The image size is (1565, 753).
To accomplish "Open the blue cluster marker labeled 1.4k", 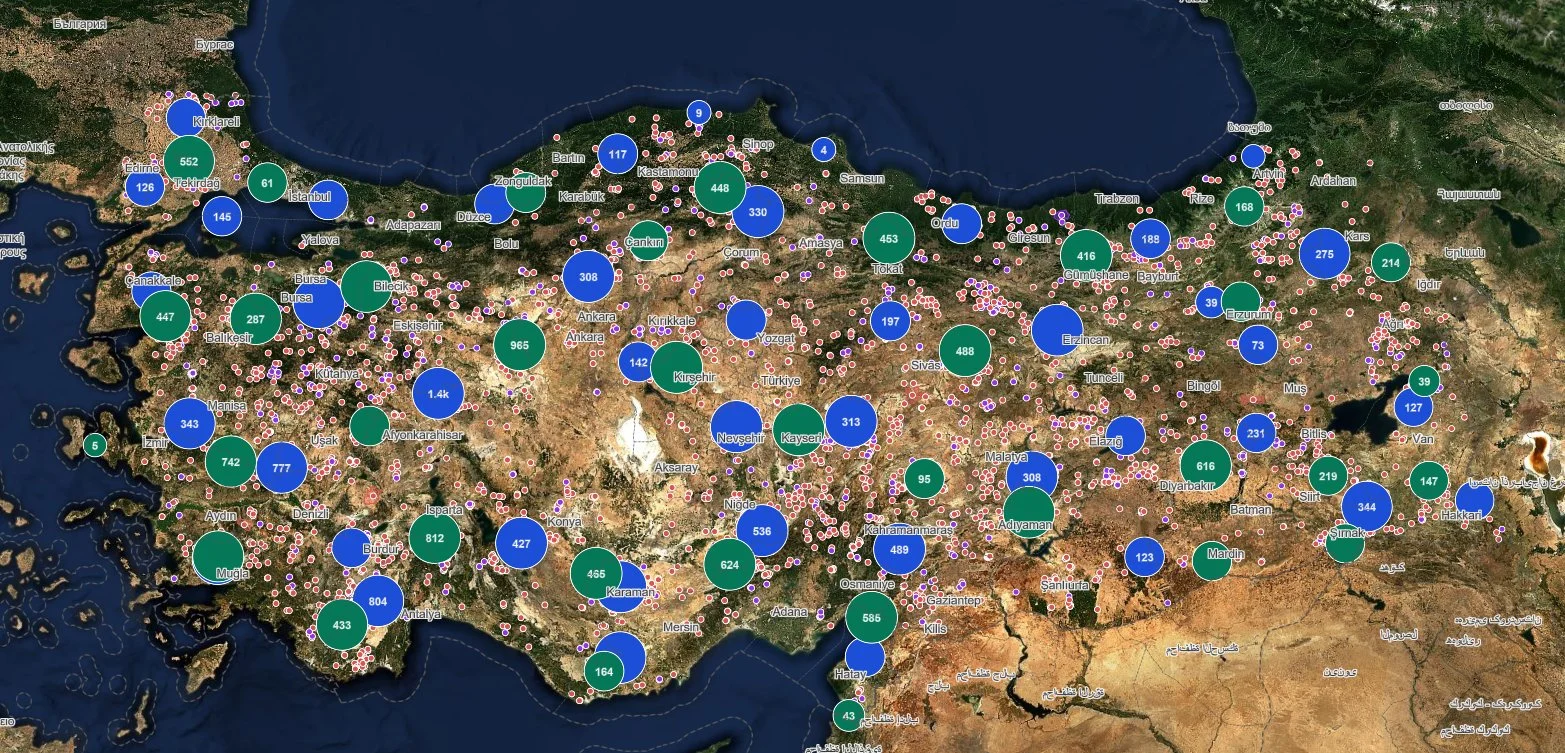I will click(x=438, y=394).
